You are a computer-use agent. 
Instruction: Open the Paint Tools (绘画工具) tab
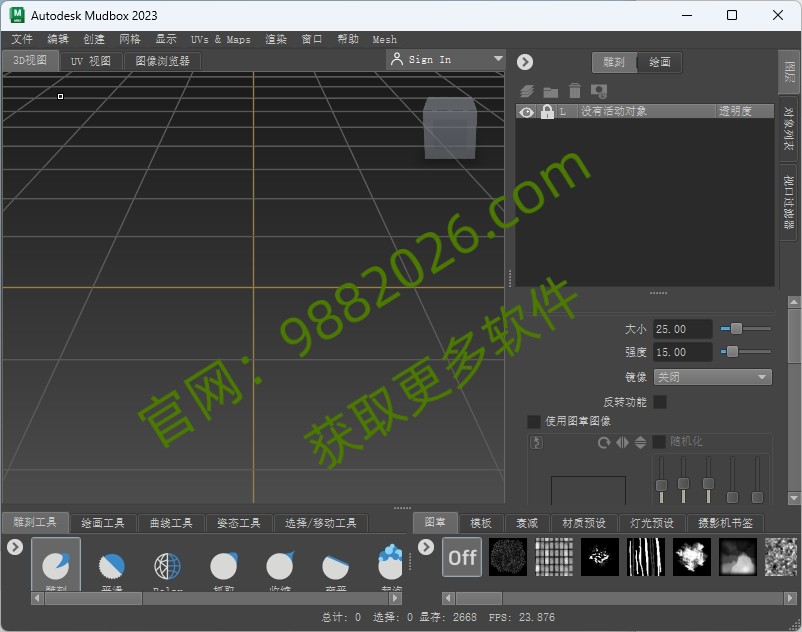point(103,523)
